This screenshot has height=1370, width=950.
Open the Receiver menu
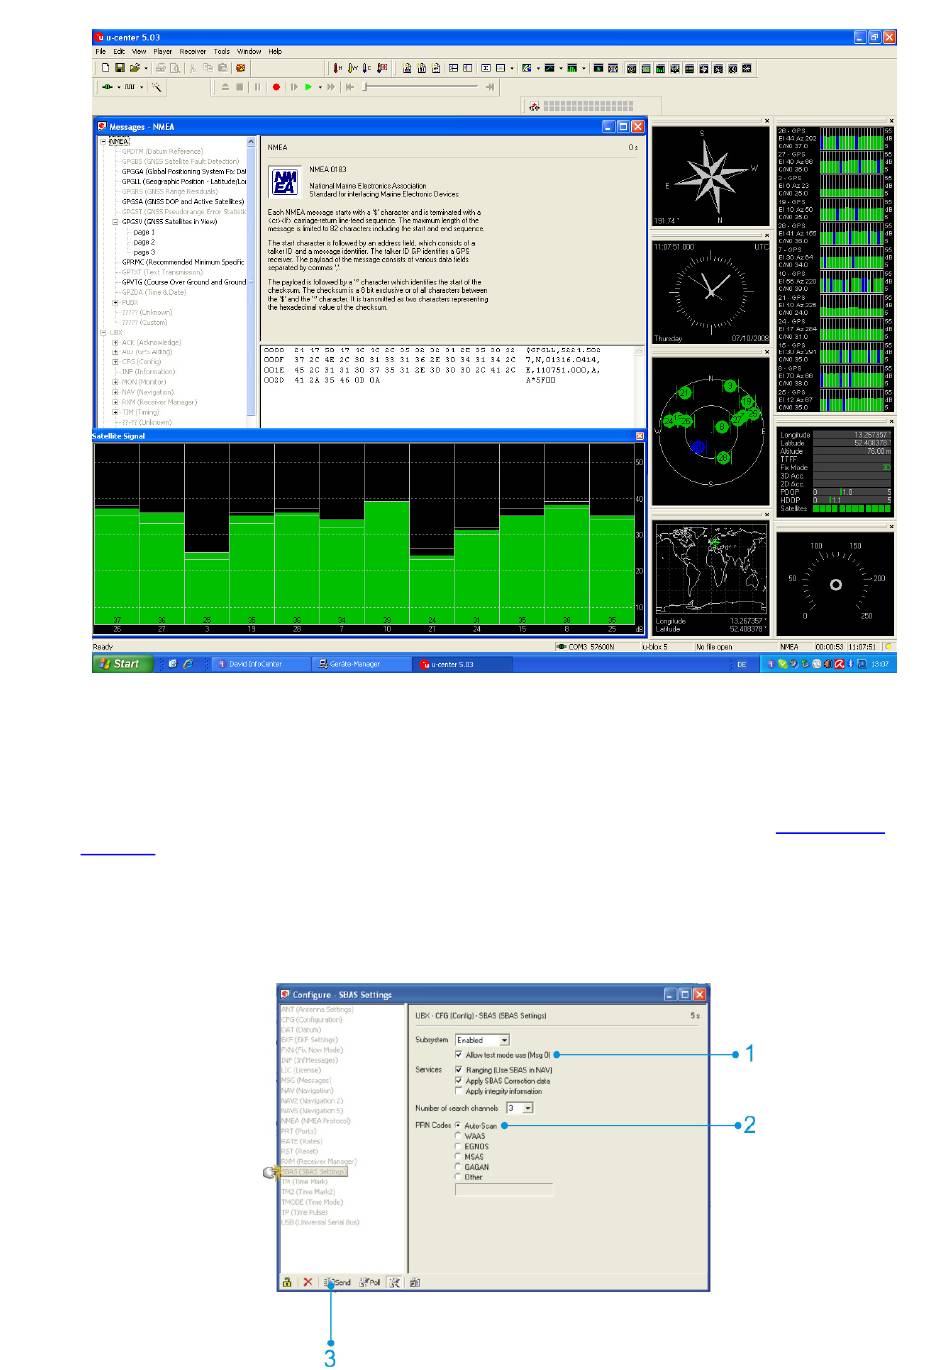[193, 51]
